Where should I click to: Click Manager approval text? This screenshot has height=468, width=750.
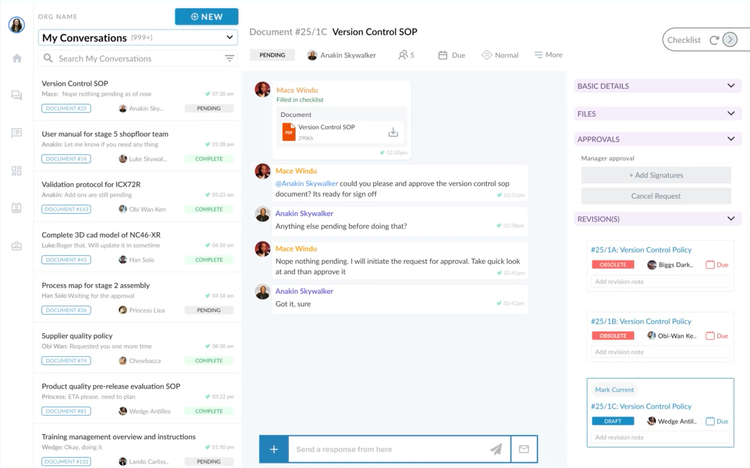[x=607, y=158]
